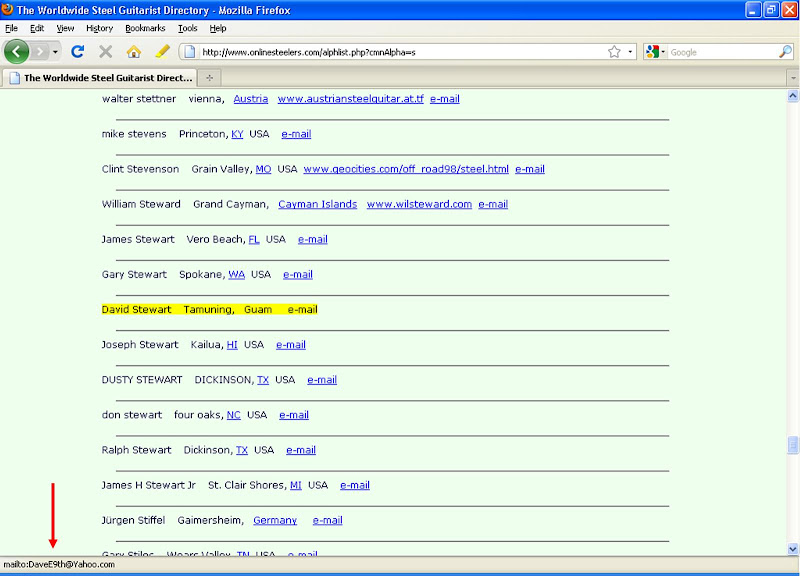Open the Help menu
This screenshot has height=576, width=800.
click(218, 28)
